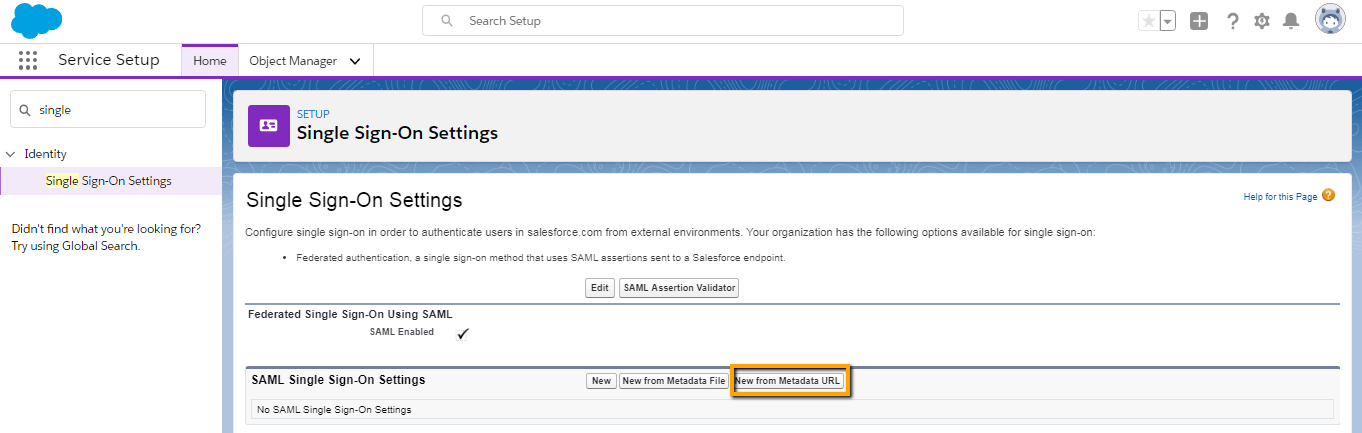1362x433 pixels.
Task: Switch to the Home tab
Action: (210, 60)
